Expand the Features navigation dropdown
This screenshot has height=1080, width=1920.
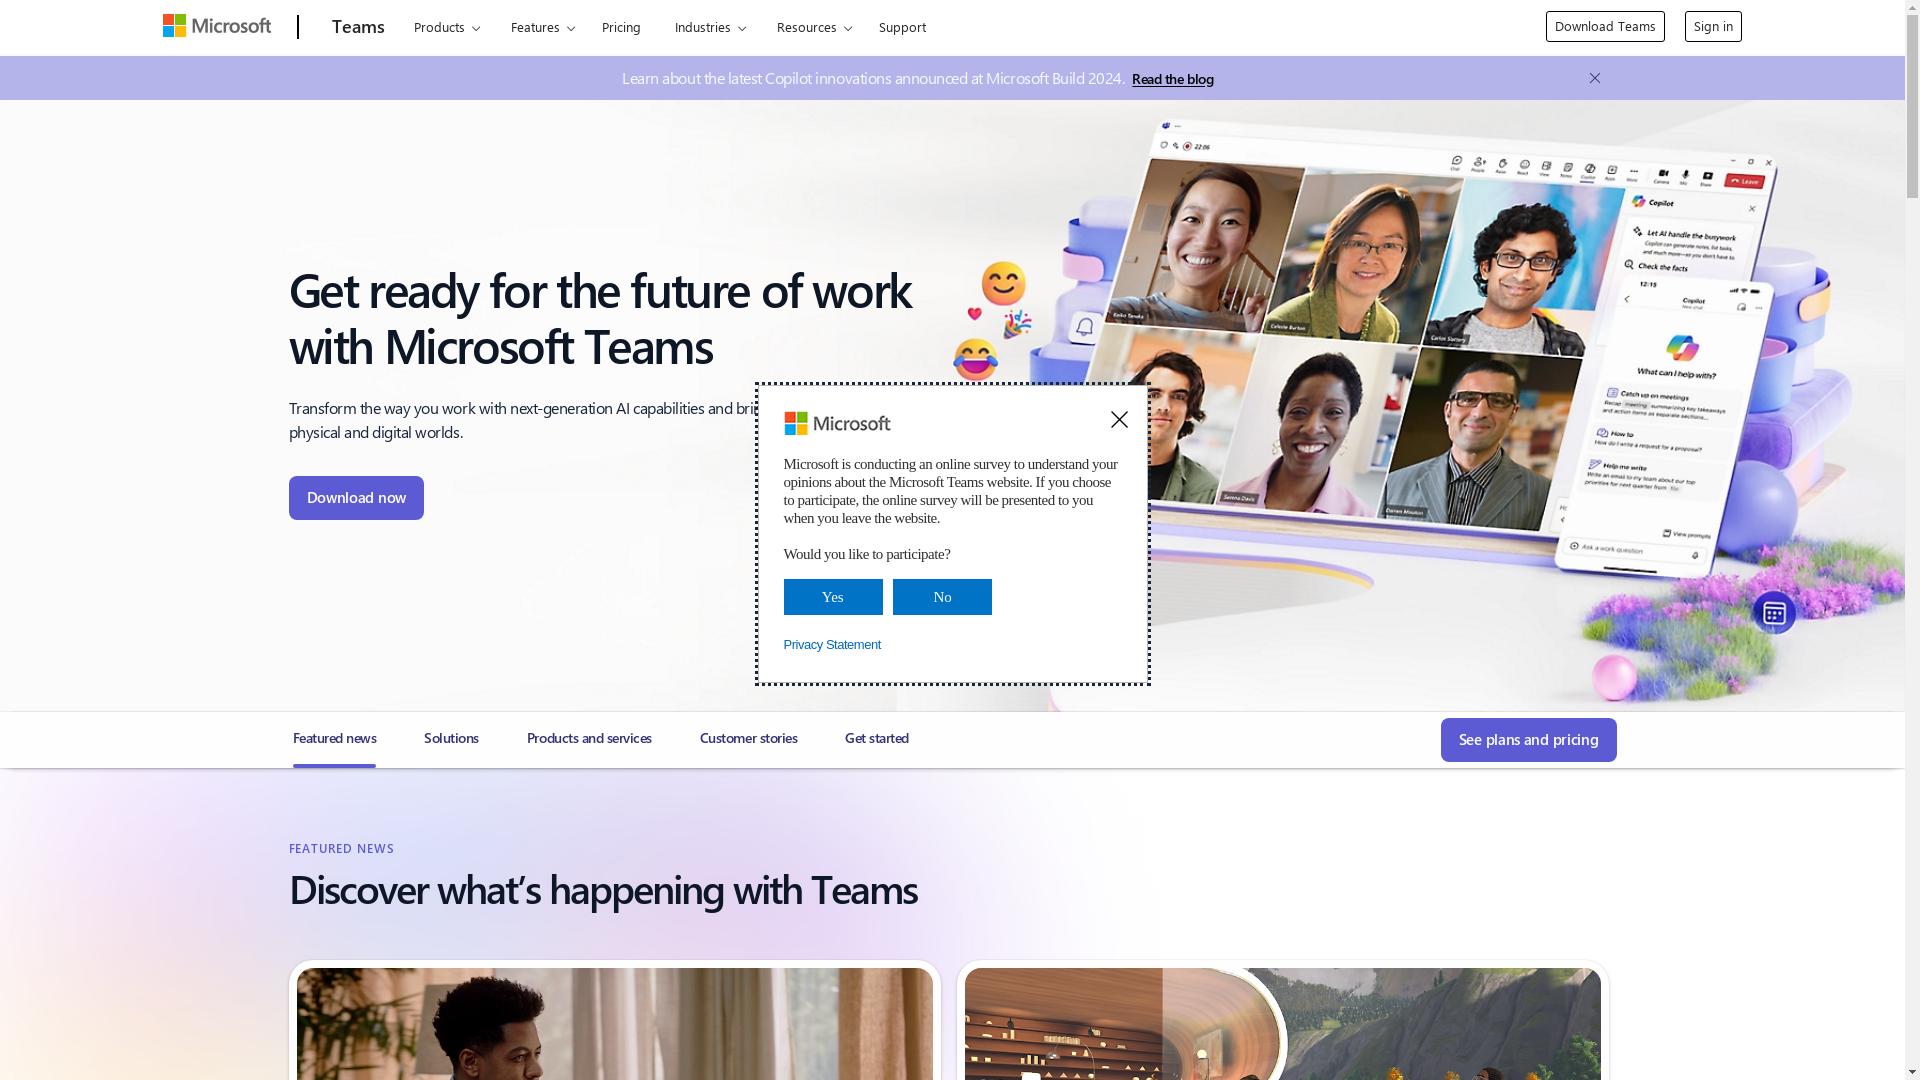click(542, 26)
